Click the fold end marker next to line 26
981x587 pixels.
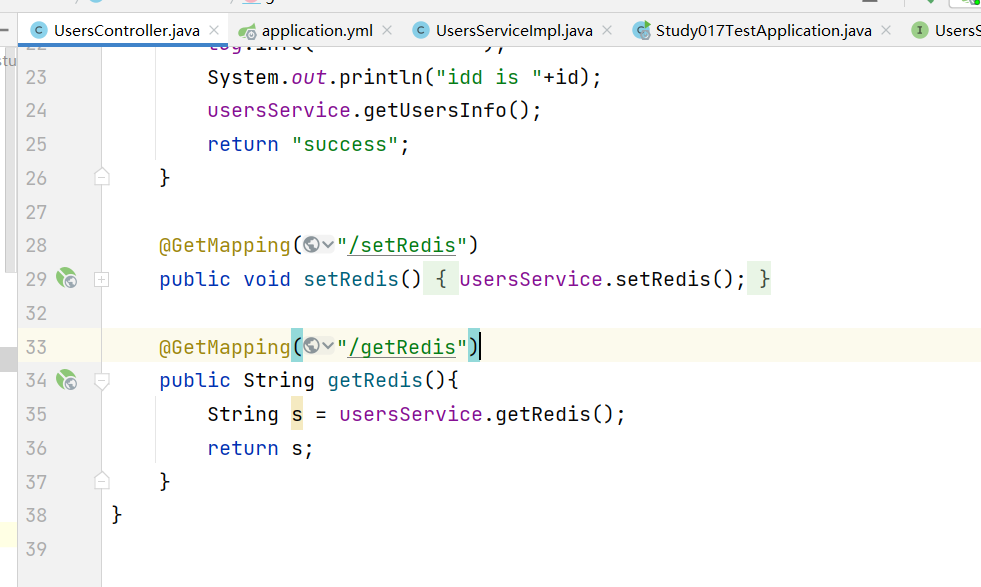(101, 176)
